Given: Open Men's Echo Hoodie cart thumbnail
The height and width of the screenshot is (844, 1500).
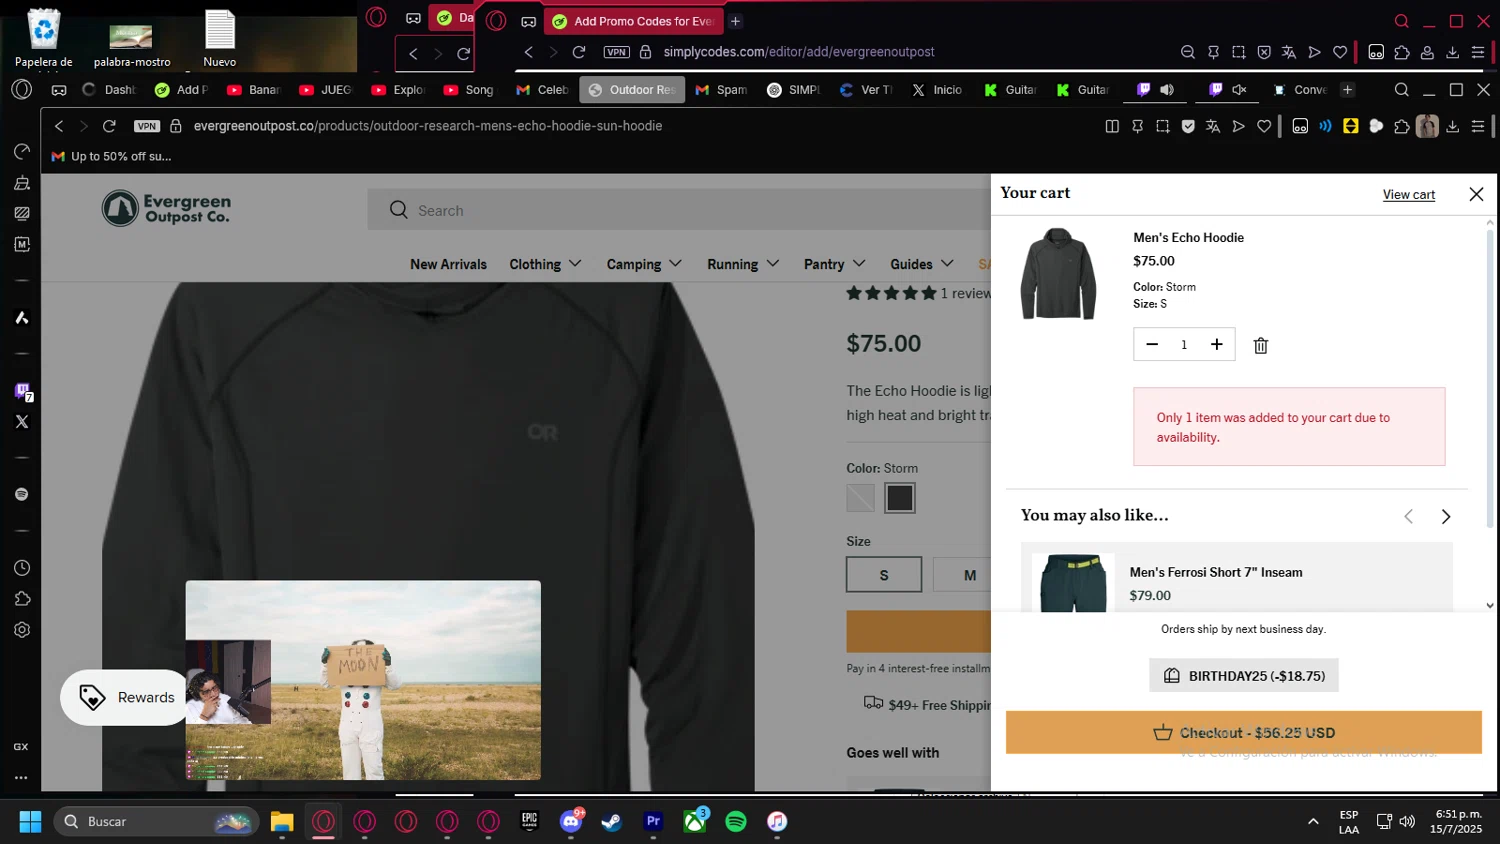Looking at the screenshot, I should (x=1058, y=274).
